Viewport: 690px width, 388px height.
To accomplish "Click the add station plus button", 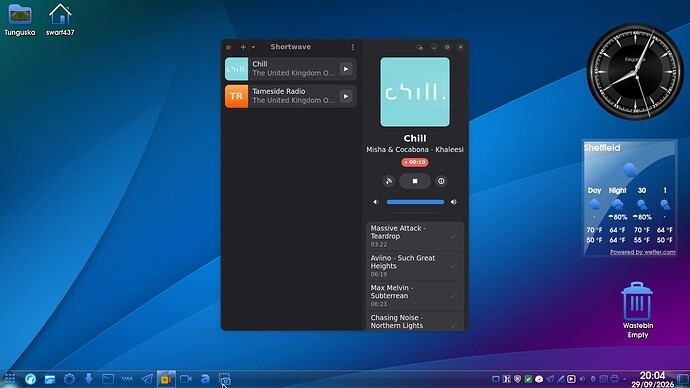I will tap(243, 47).
